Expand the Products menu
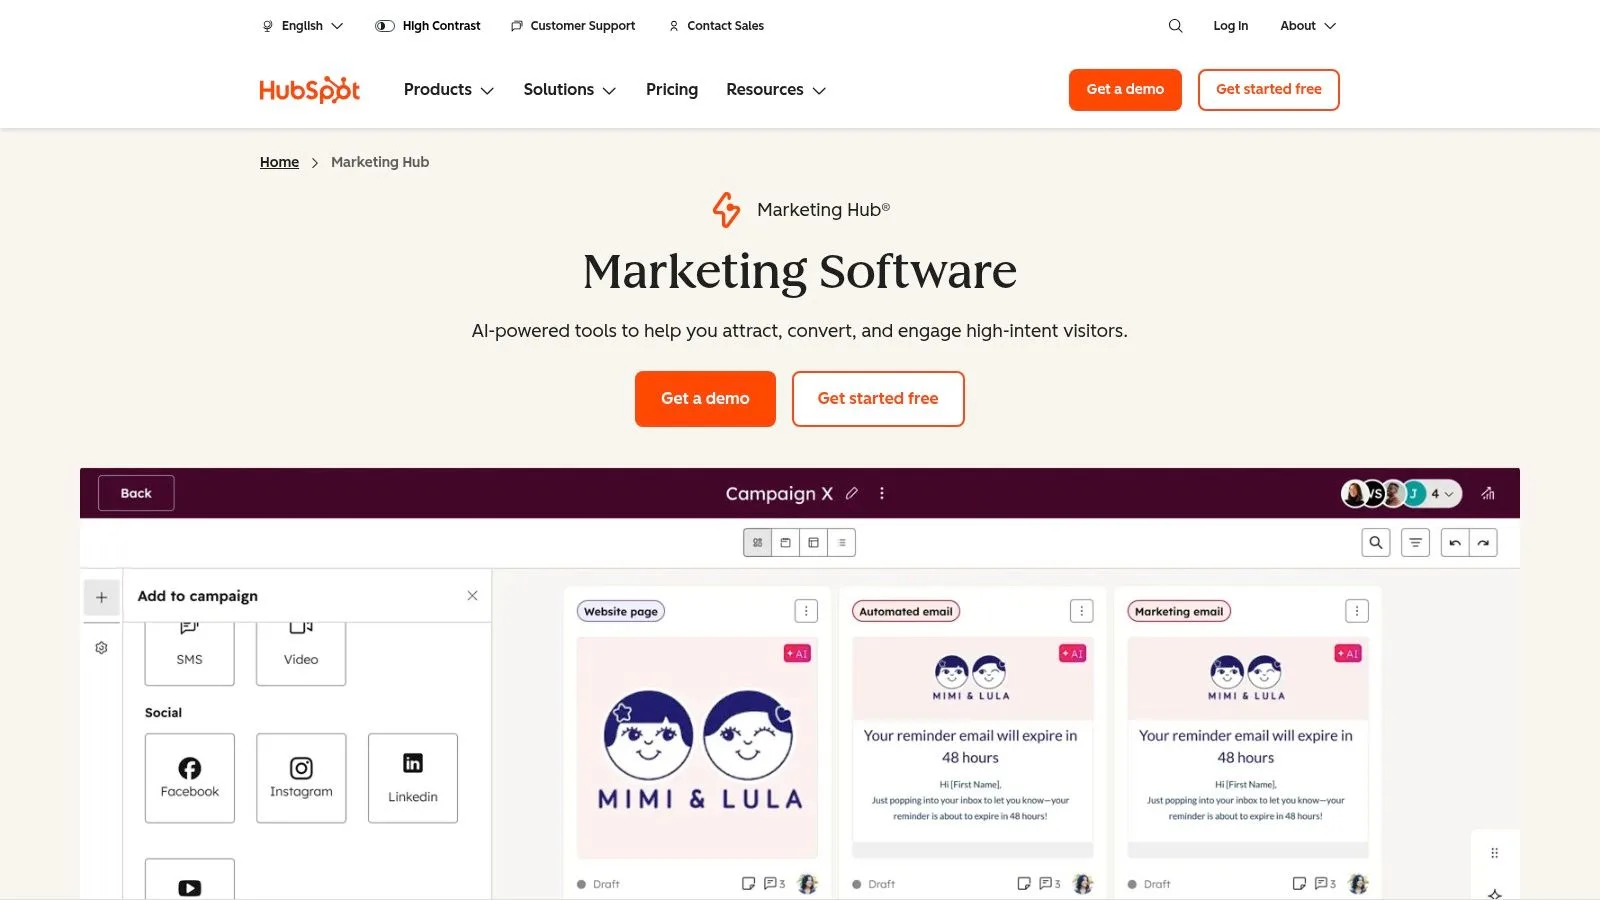1600x900 pixels. [449, 90]
